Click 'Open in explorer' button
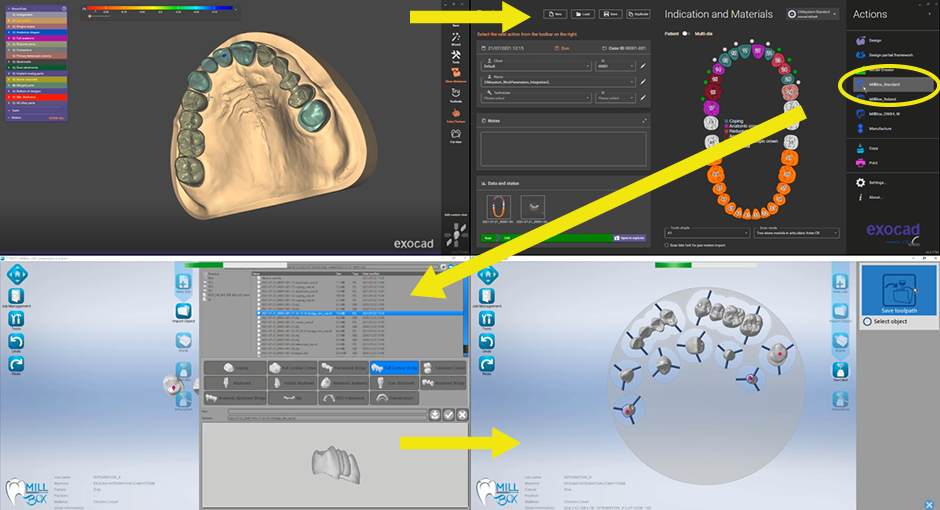Viewport: 940px width, 510px height. (x=629, y=238)
